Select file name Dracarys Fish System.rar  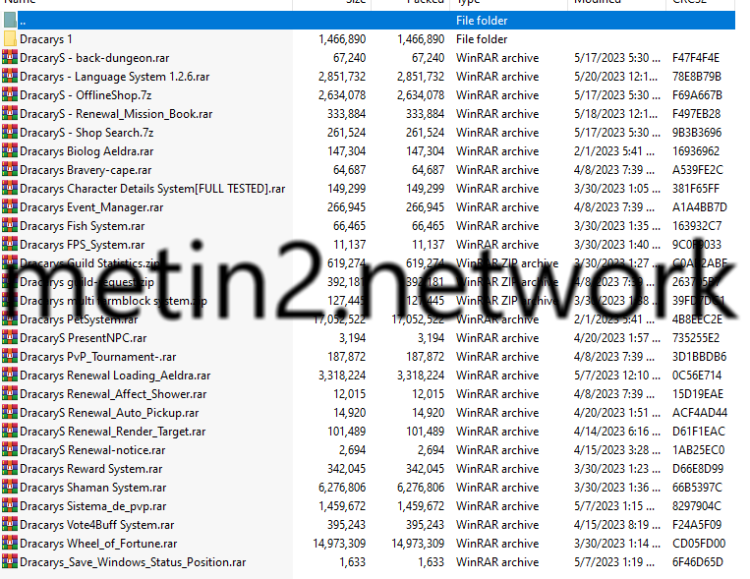(82, 226)
